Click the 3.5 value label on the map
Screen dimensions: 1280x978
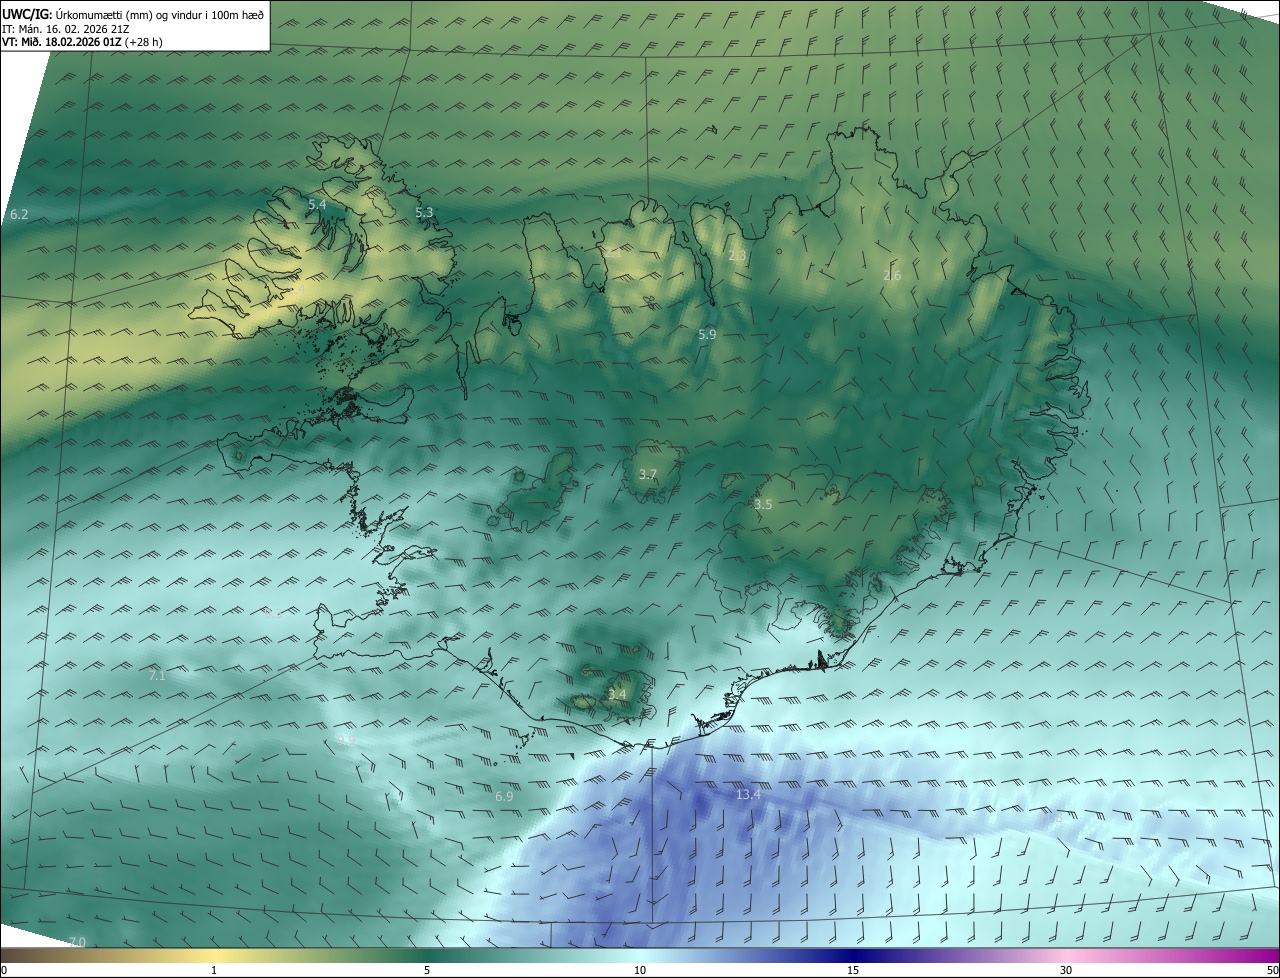coord(763,505)
